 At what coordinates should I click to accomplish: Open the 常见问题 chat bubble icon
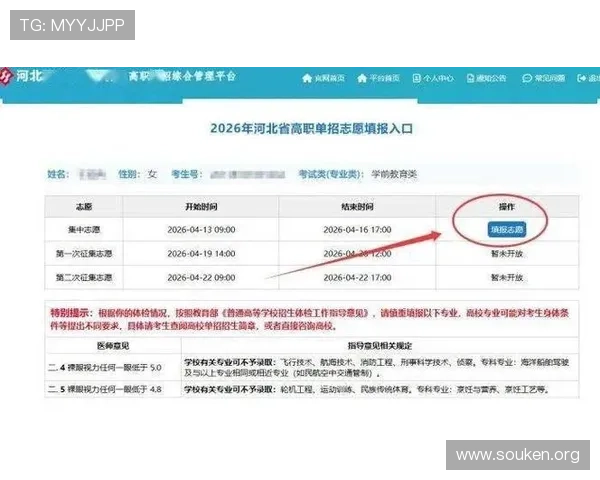(x=527, y=78)
